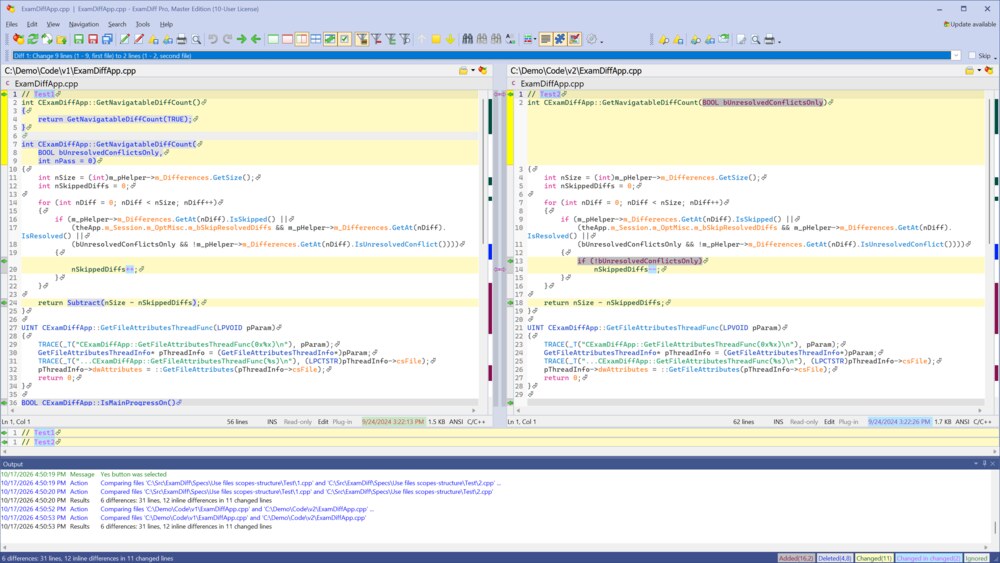Click the Print preview magnifier icon
1000x563 pixels.
196,40
